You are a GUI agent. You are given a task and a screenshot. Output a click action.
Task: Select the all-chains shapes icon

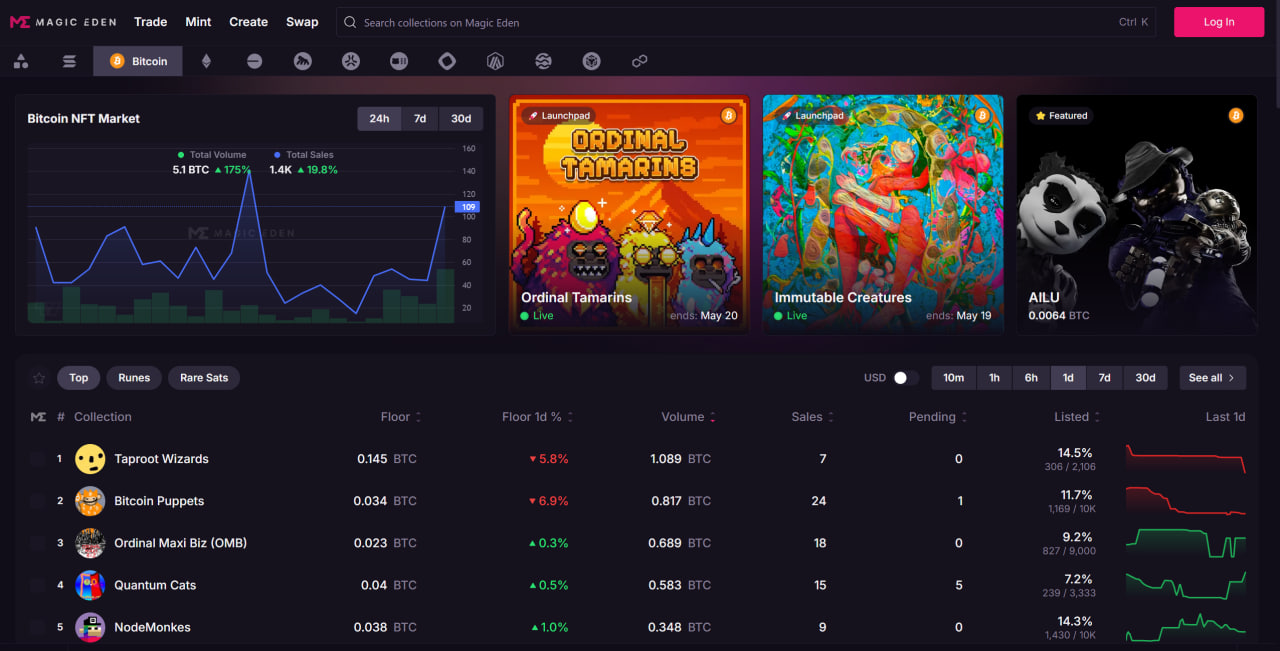21,62
